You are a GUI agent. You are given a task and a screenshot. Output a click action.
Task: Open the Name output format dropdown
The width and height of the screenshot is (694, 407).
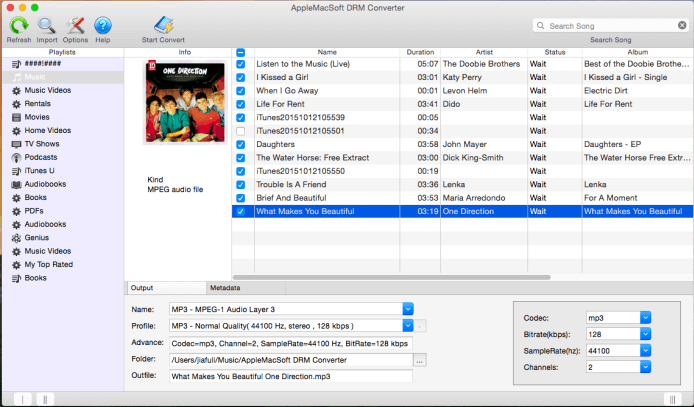(407, 309)
